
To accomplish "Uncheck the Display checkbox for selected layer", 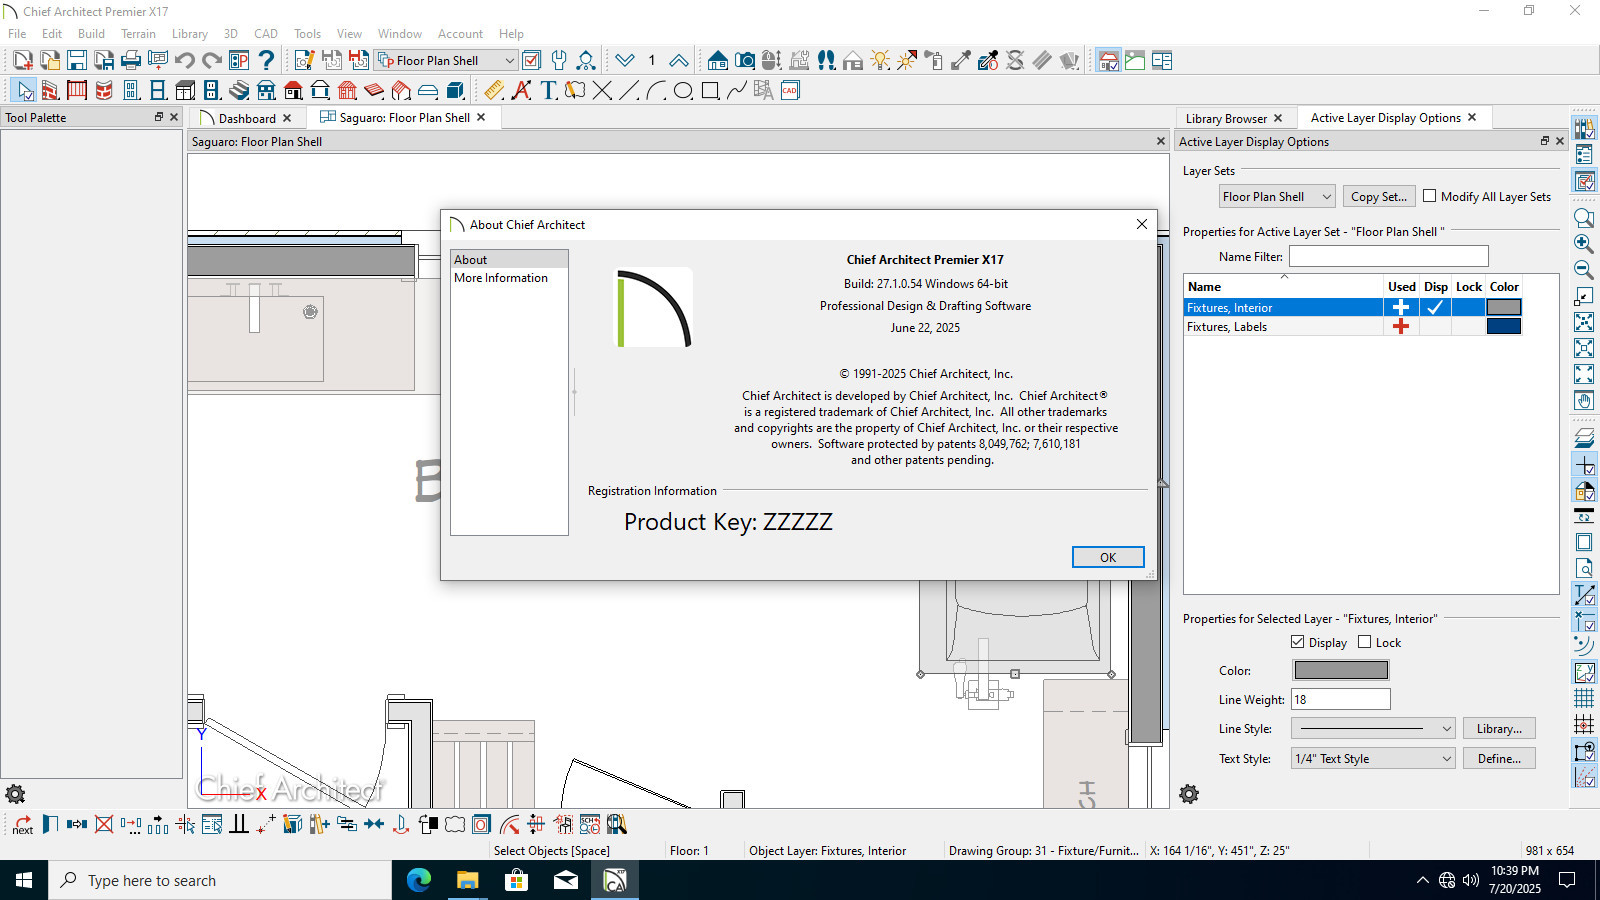I will click(x=1298, y=642).
